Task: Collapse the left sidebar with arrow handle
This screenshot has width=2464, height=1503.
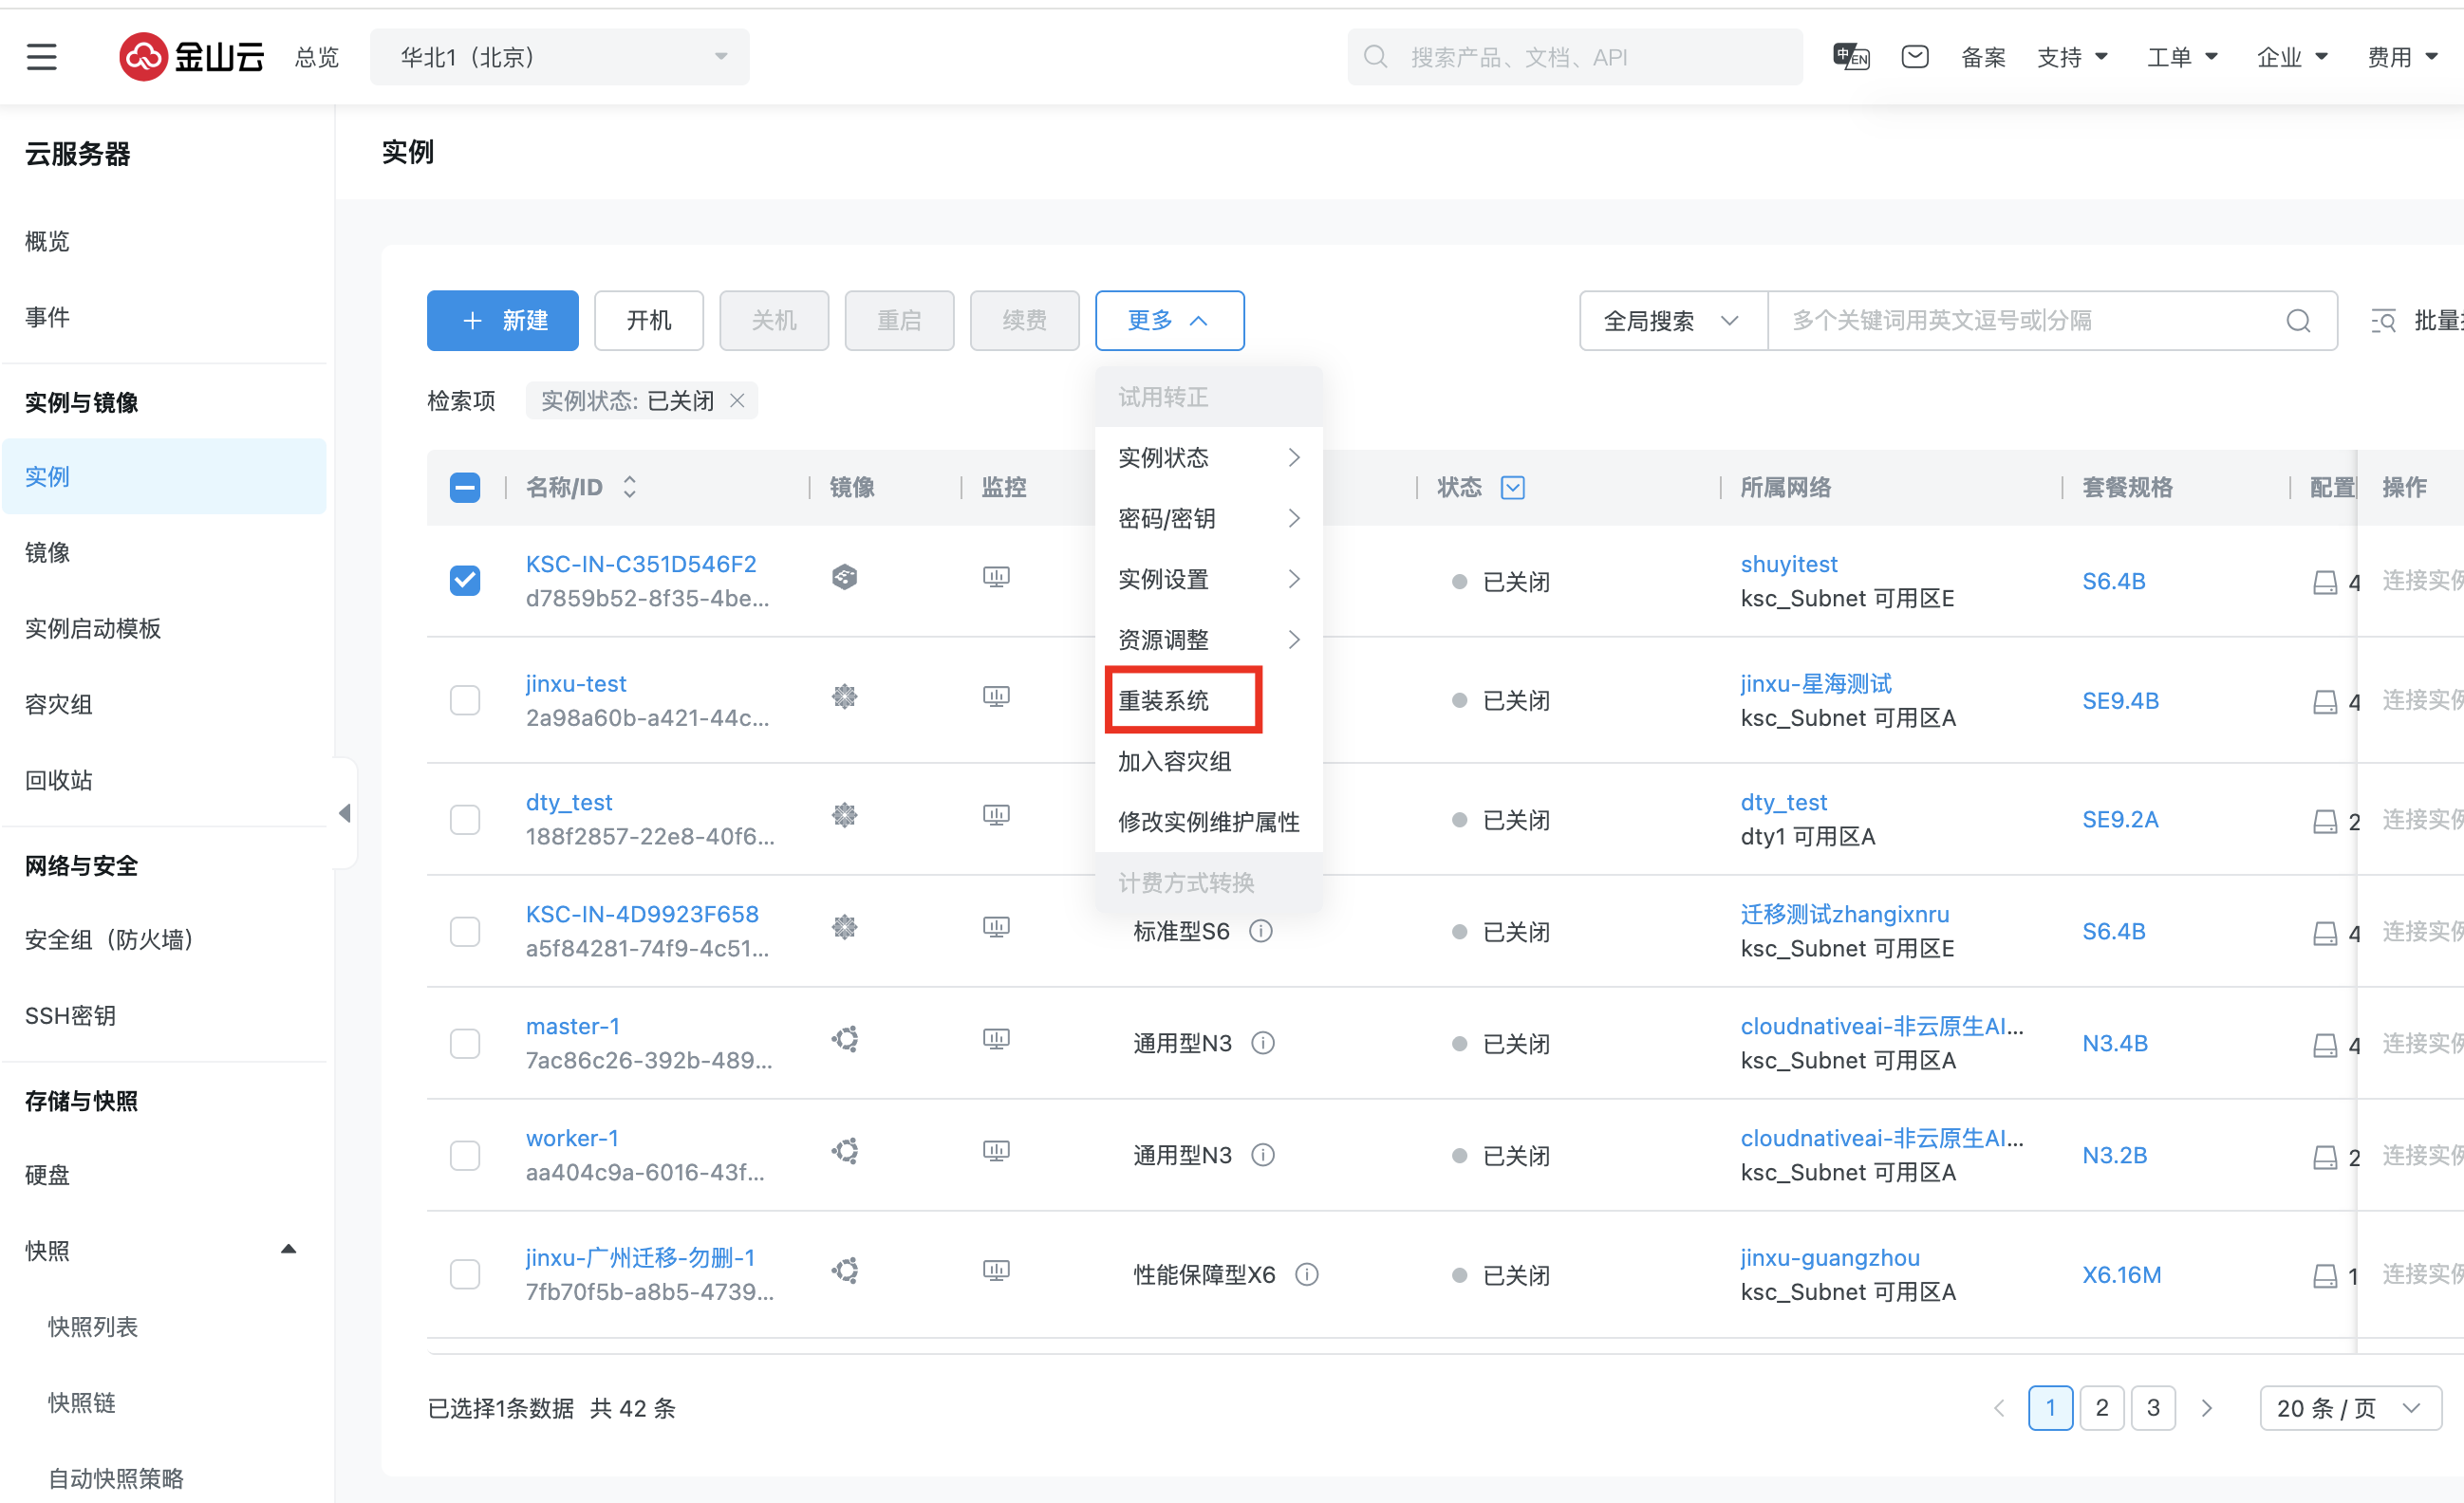Action: click(x=345, y=813)
